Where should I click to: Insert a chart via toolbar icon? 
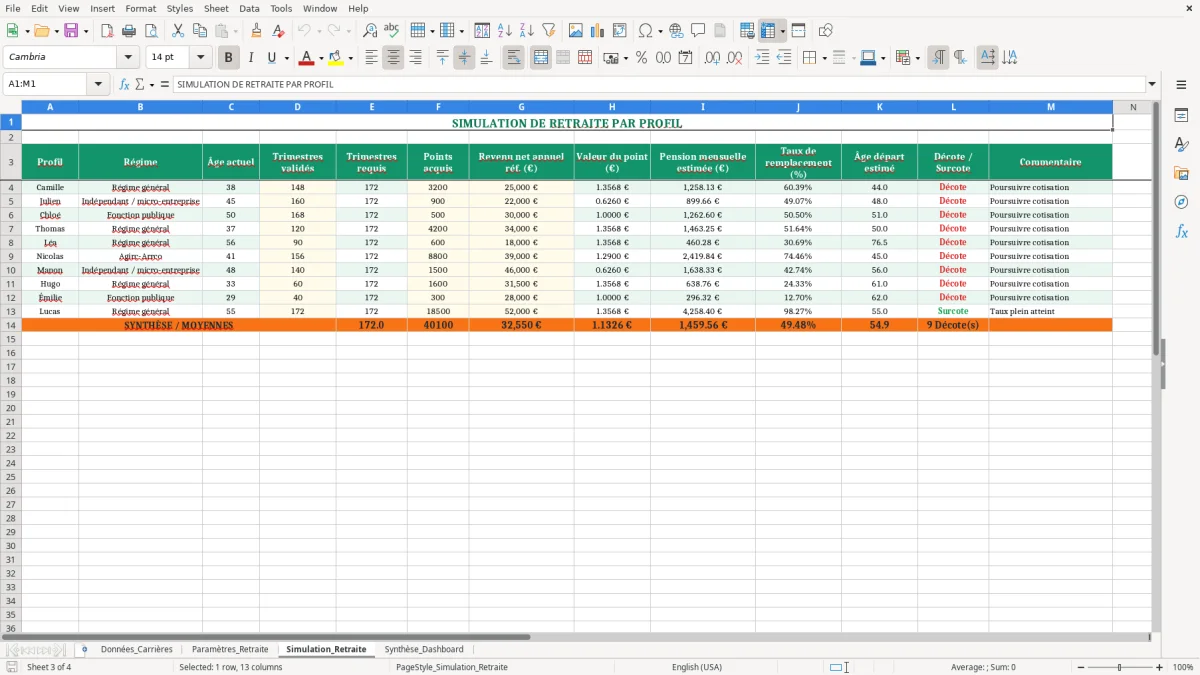pos(598,31)
